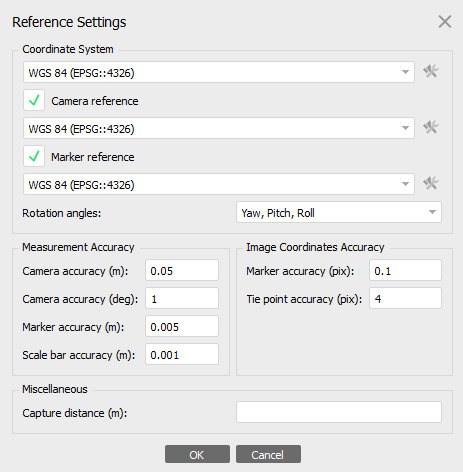The height and width of the screenshot is (472, 463).
Task: Open settings icon beside top coordinate system
Action: pyautogui.click(x=431, y=72)
